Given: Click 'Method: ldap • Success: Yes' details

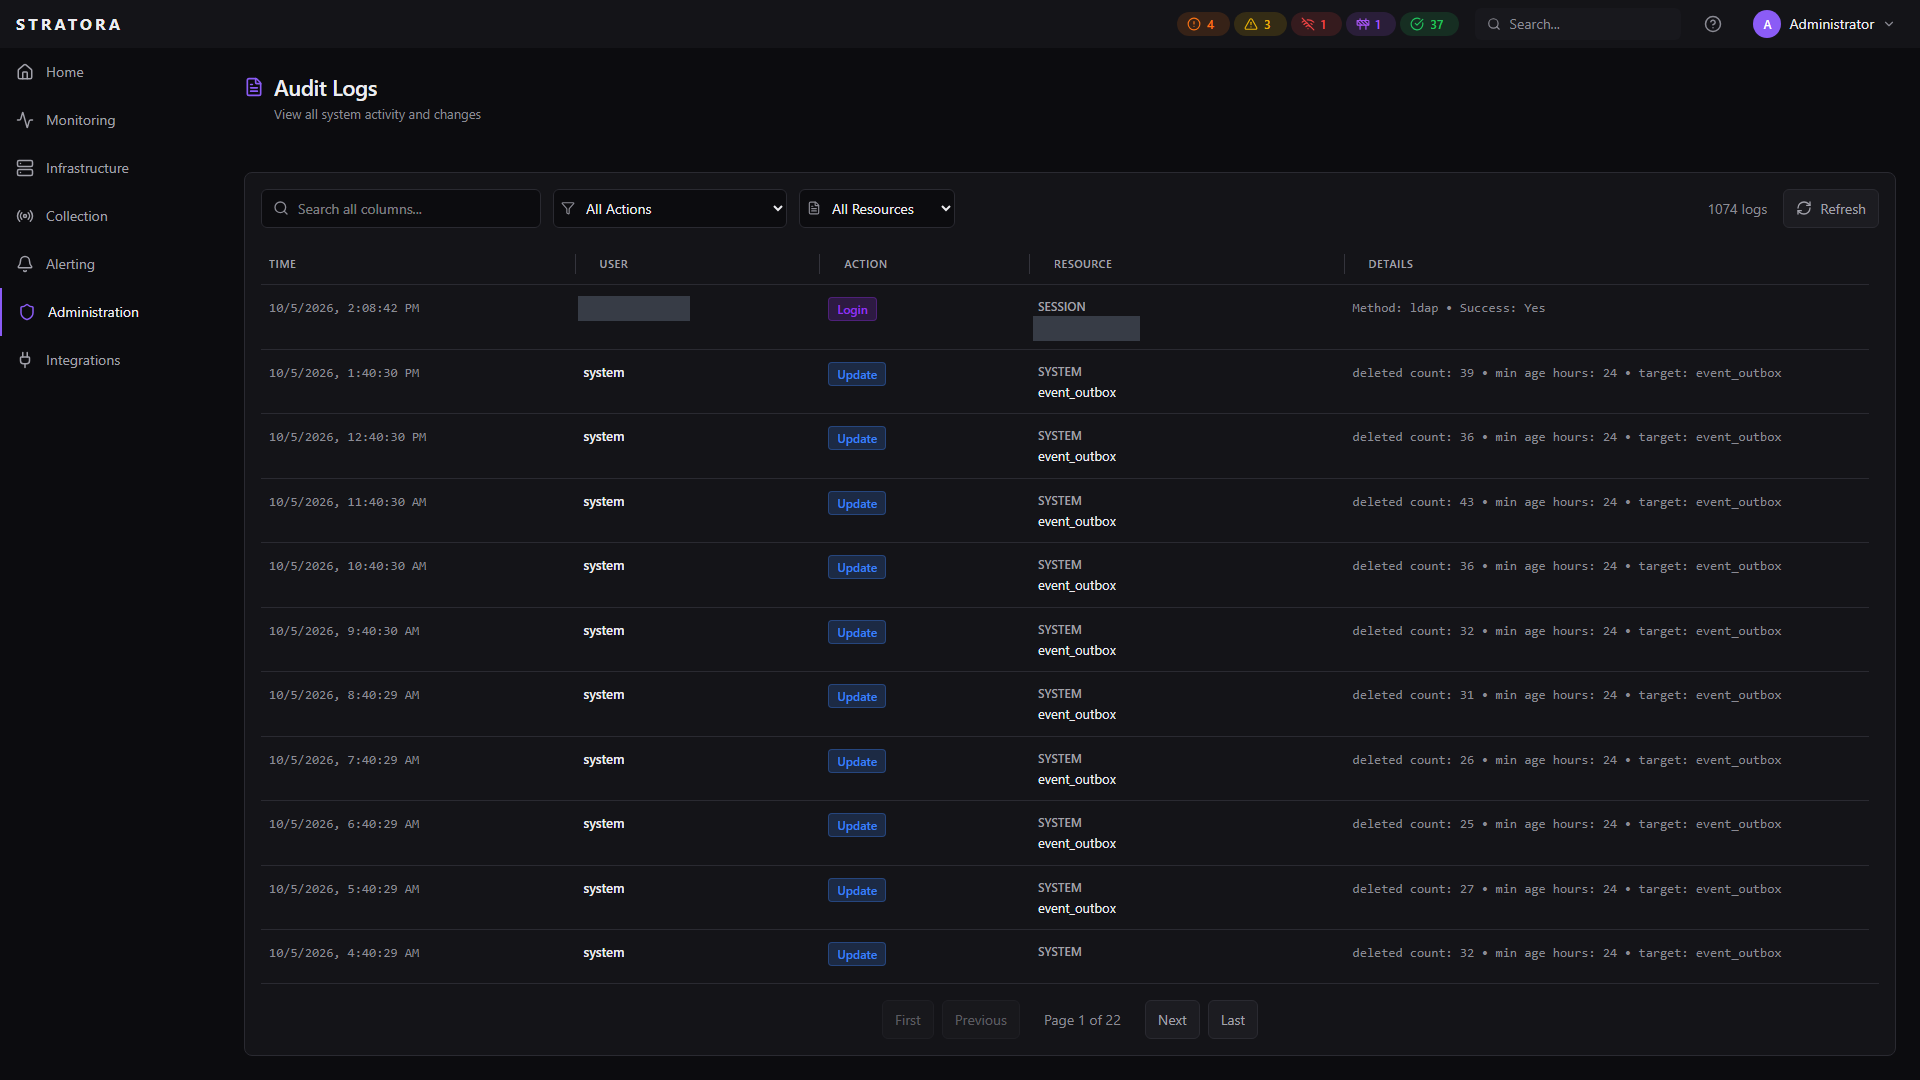Looking at the screenshot, I should click(1449, 308).
